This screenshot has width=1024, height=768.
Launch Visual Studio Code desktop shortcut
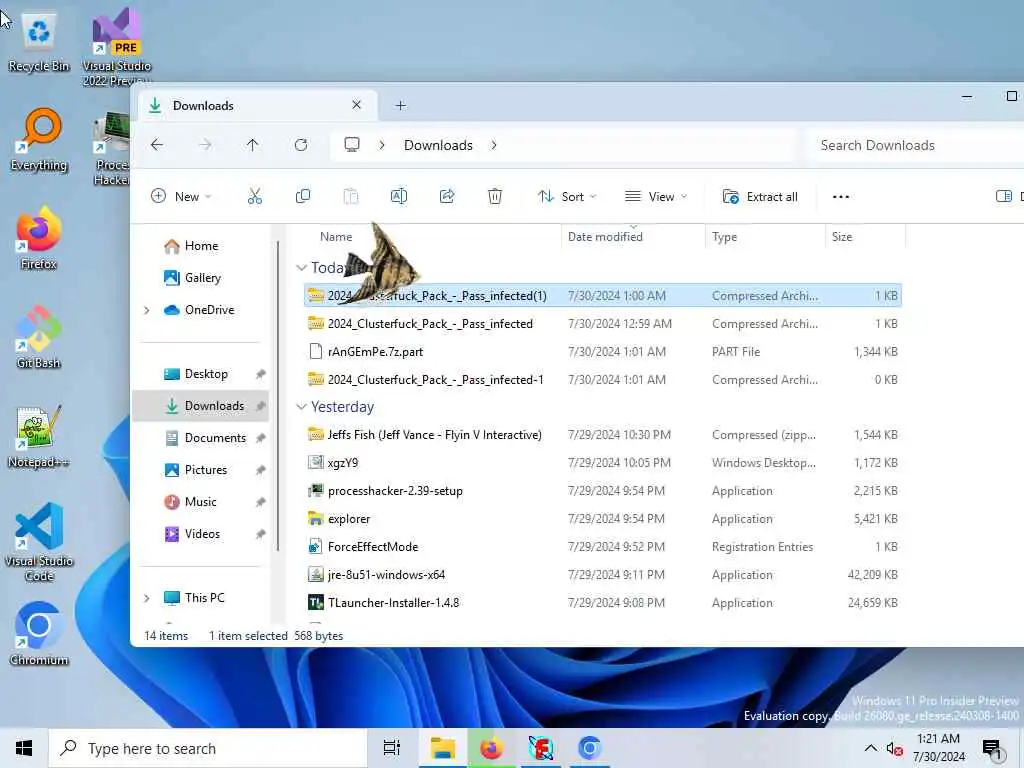coord(39,542)
